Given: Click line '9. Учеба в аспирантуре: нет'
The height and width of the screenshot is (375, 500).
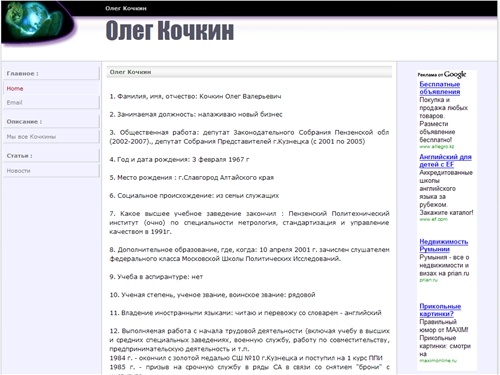Looking at the screenshot, I should (156, 277).
